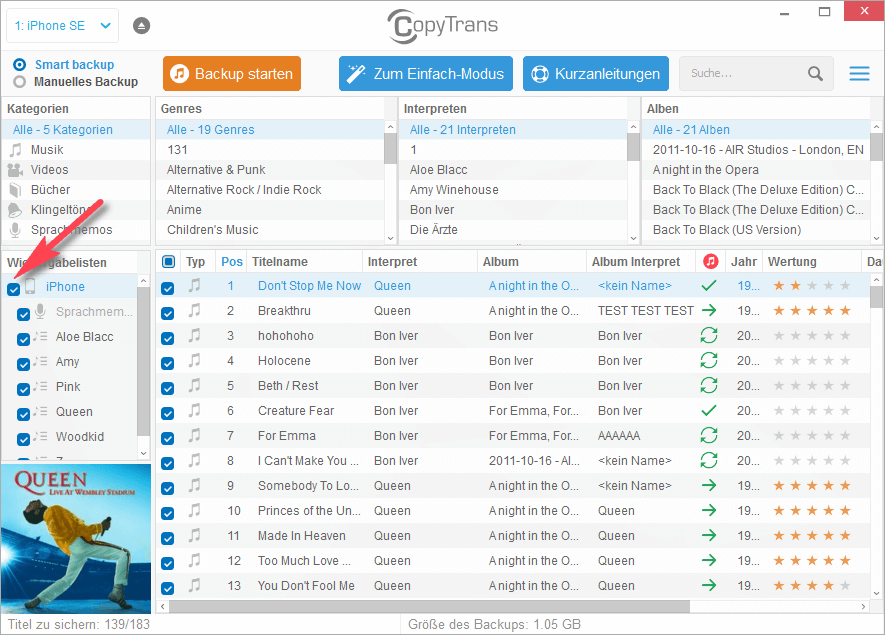Image resolution: width=885 pixels, height=635 pixels.
Task: Open Kurzanleitungen button
Action: (x=596, y=73)
